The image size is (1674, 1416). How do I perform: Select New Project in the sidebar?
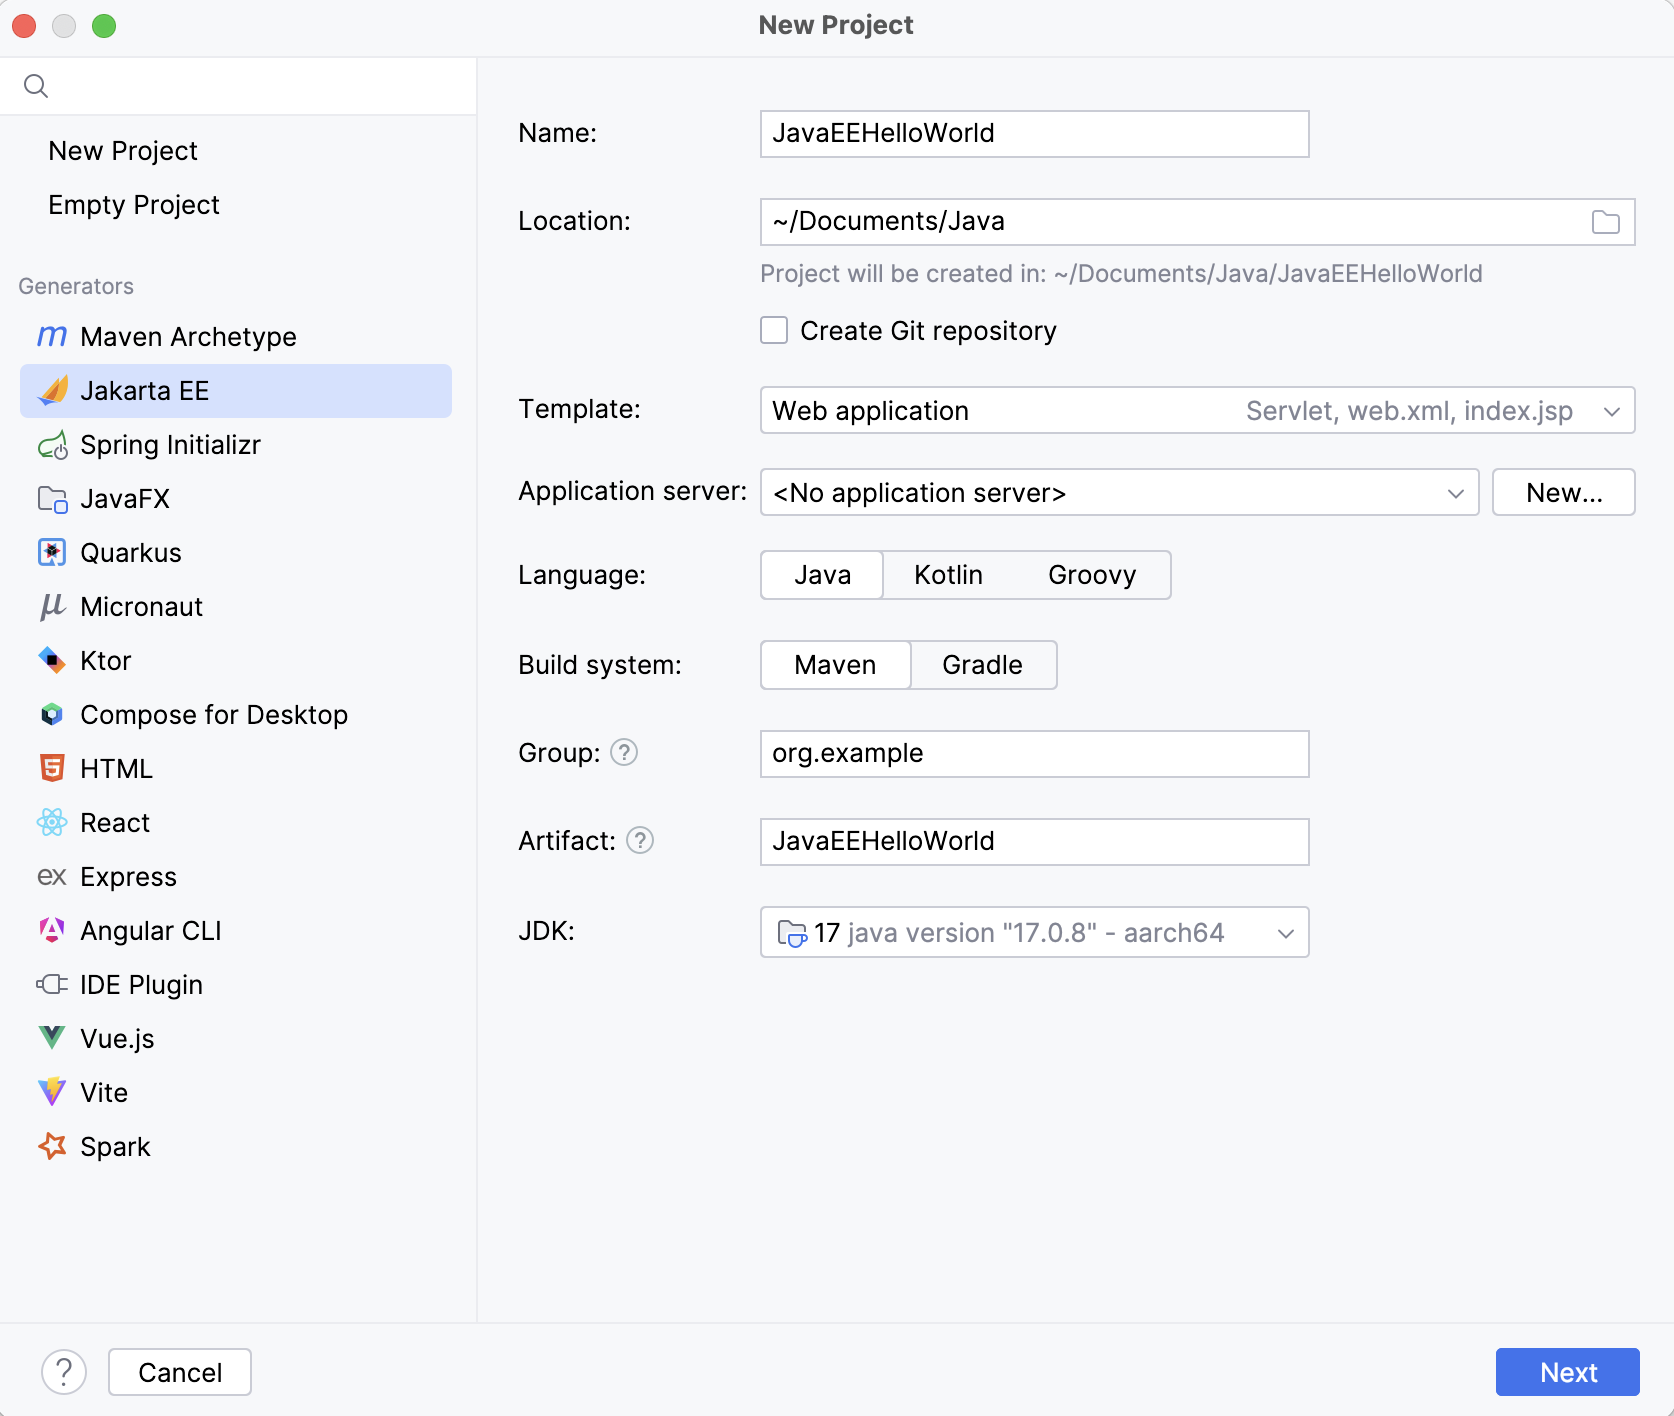pos(123,151)
